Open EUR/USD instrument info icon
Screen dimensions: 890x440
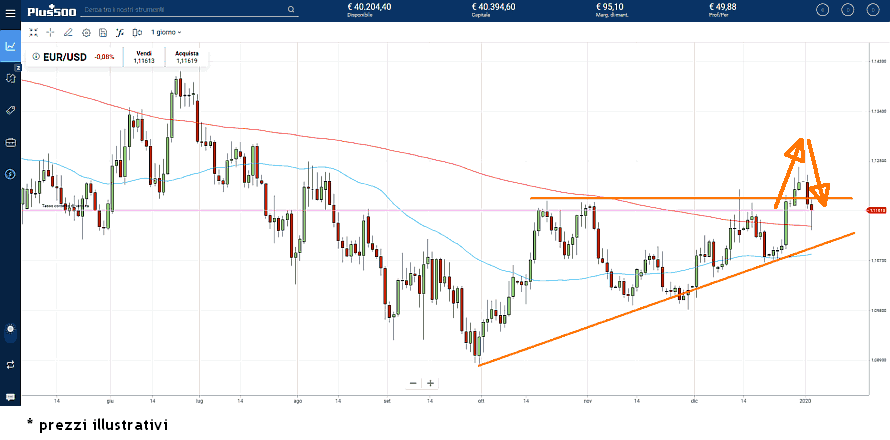click(36, 56)
